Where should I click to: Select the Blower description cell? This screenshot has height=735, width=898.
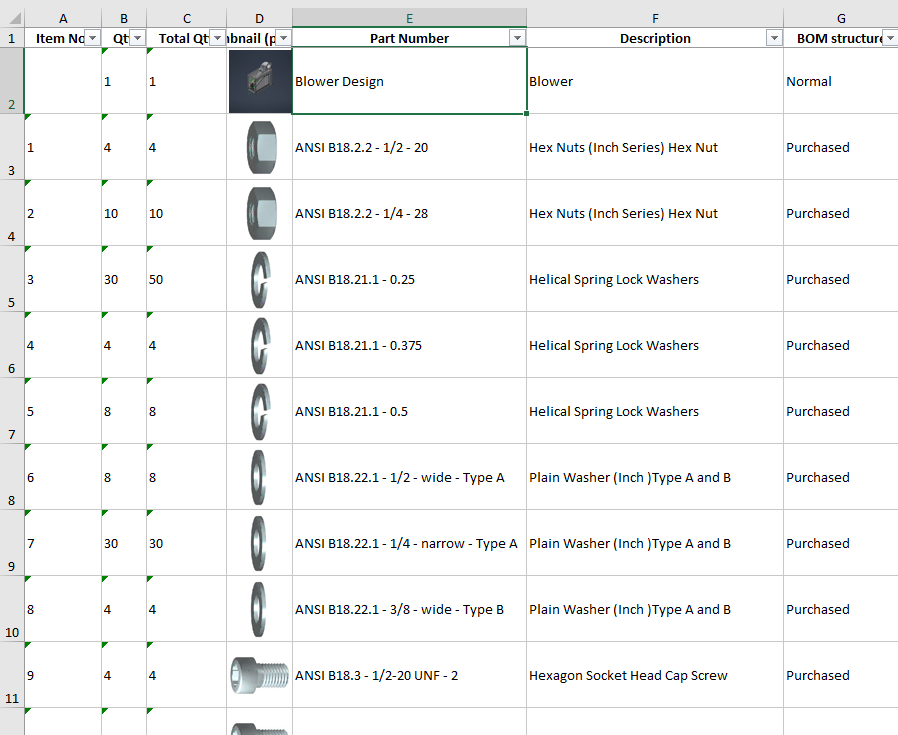click(x=655, y=81)
